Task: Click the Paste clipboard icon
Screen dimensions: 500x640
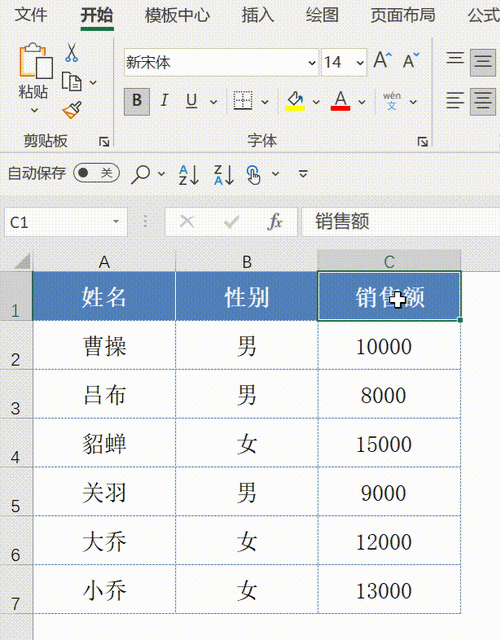Action: [36, 61]
